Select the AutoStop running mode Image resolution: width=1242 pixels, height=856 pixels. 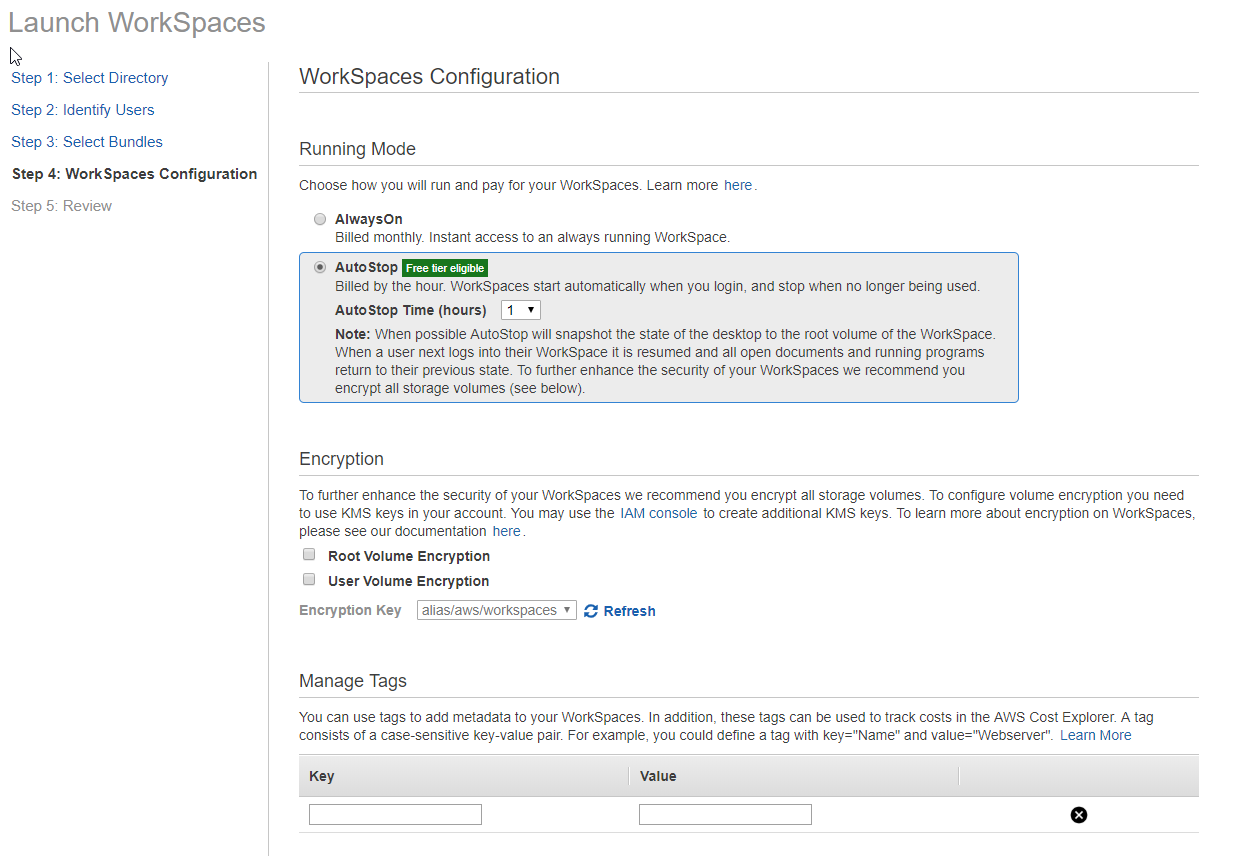(x=320, y=267)
